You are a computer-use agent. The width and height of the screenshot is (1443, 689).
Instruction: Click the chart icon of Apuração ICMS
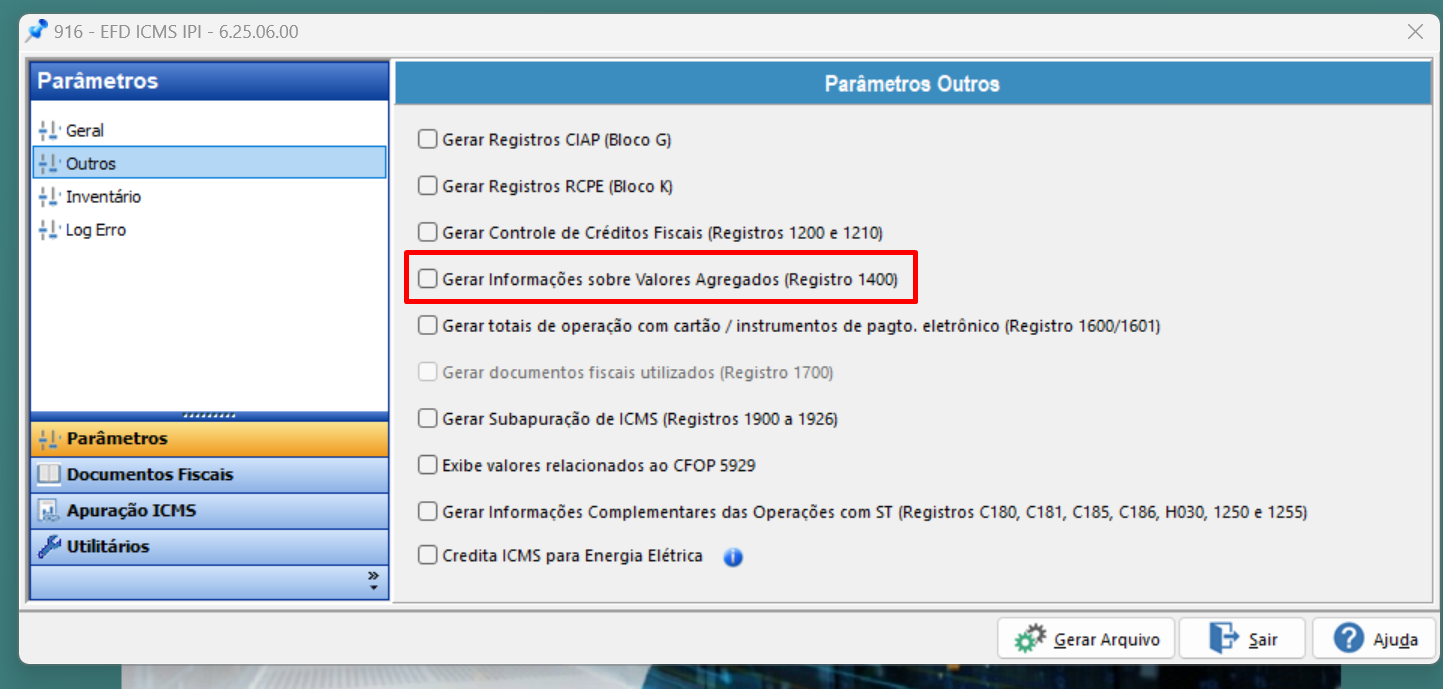point(49,510)
